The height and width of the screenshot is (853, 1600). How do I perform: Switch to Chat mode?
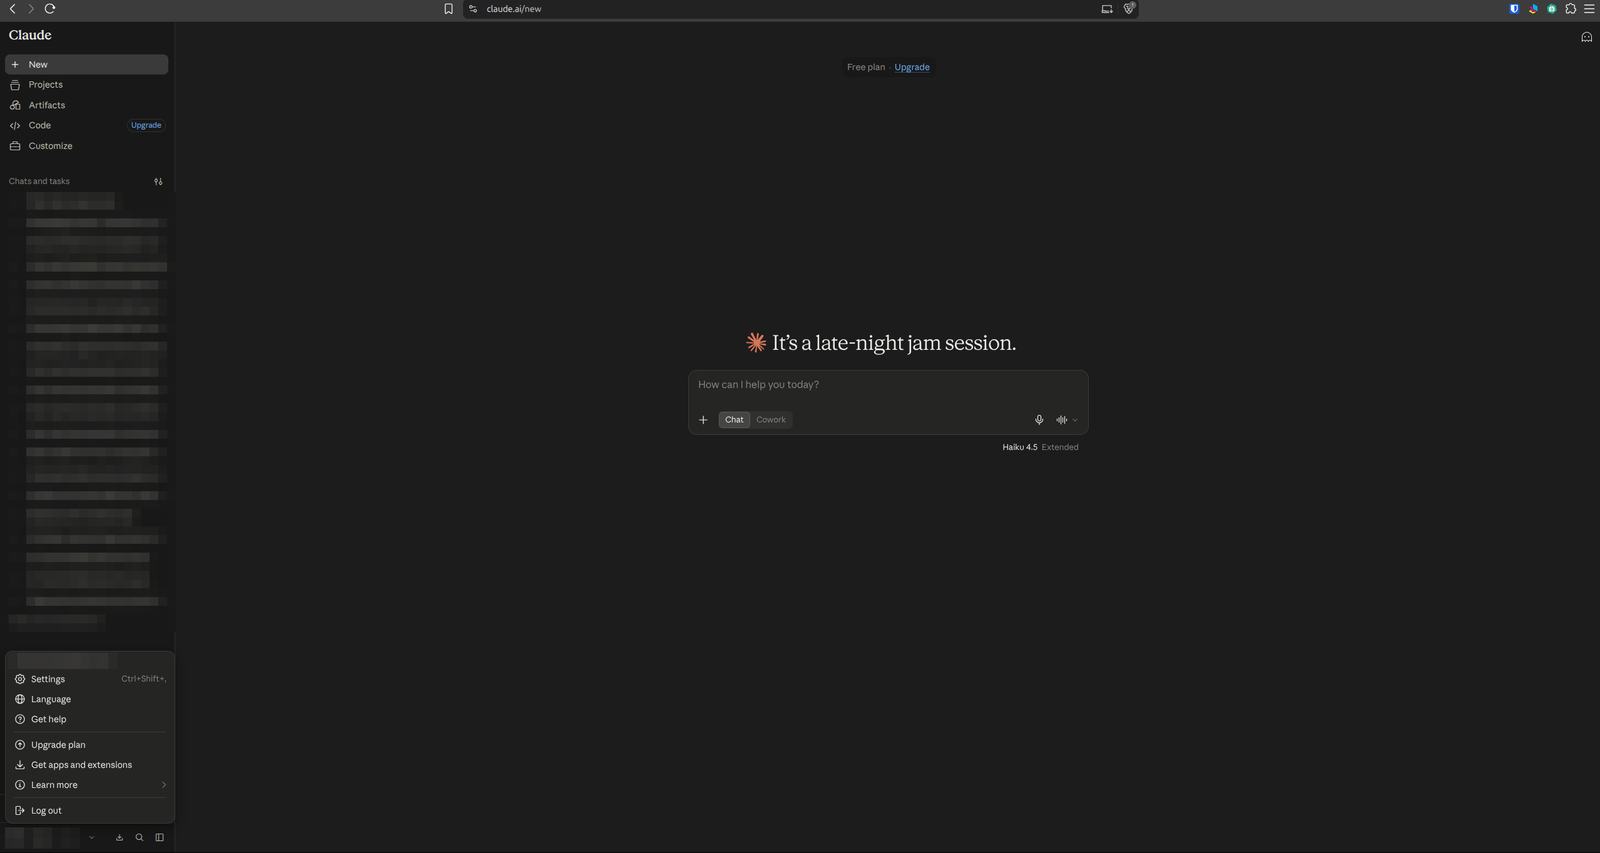click(x=734, y=420)
